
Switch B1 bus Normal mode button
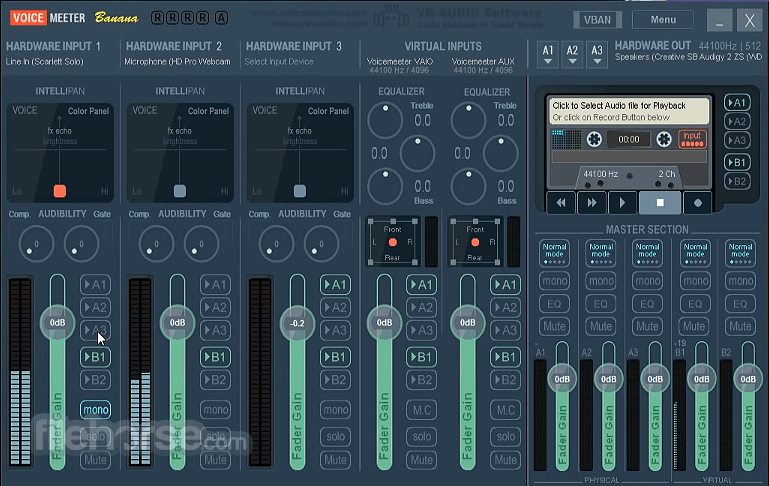point(695,253)
